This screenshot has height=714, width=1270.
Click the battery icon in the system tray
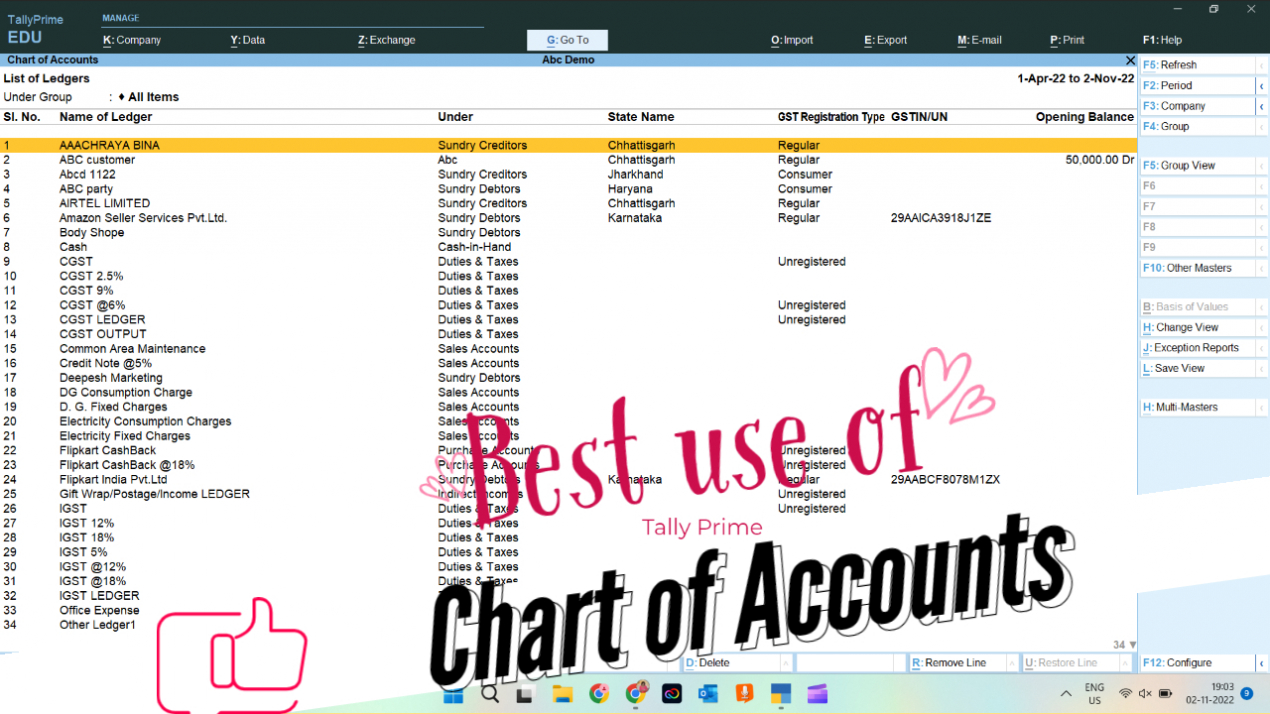click(1163, 692)
